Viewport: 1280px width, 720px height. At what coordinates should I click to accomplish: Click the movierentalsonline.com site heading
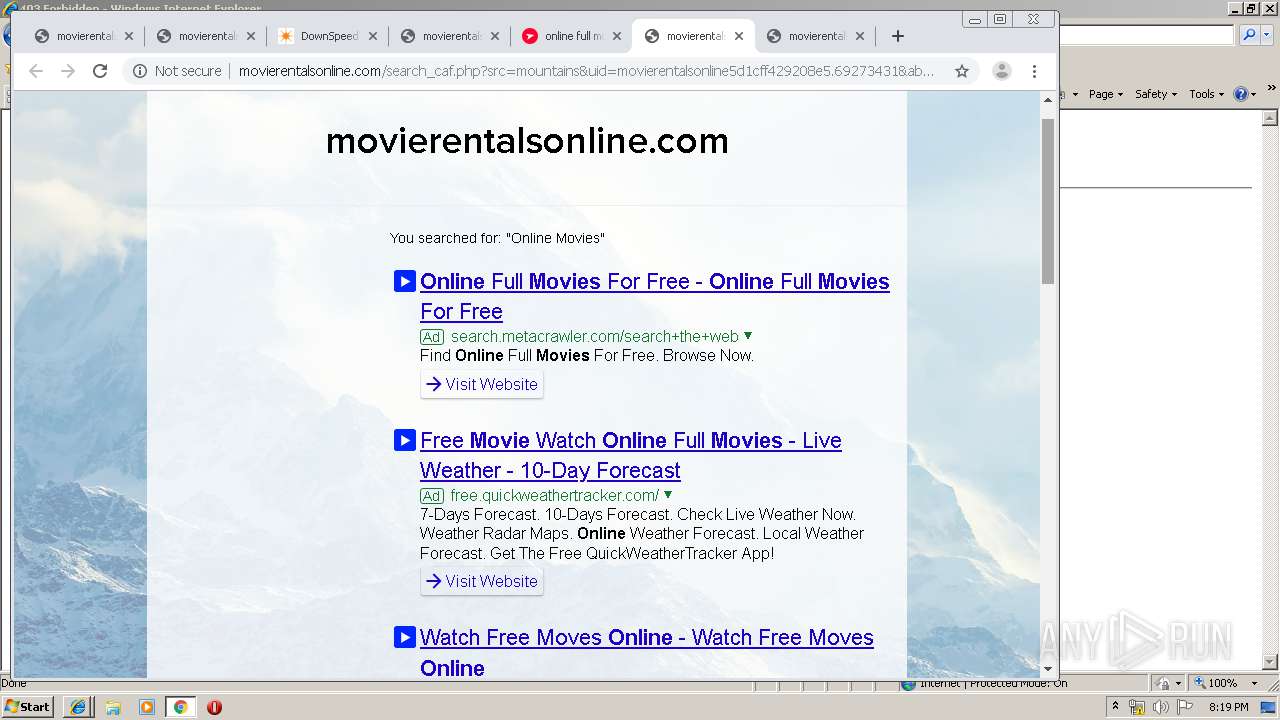point(527,141)
